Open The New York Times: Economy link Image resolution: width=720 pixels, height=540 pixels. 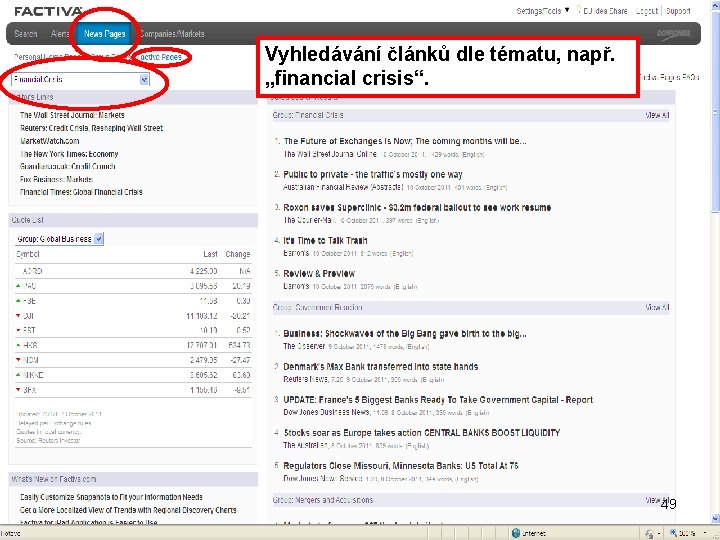pos(69,154)
